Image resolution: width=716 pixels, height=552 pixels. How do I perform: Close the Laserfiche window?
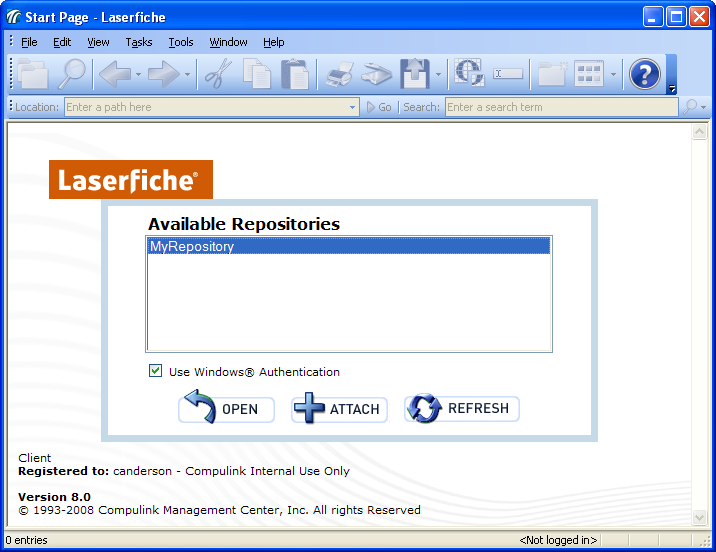(700, 17)
